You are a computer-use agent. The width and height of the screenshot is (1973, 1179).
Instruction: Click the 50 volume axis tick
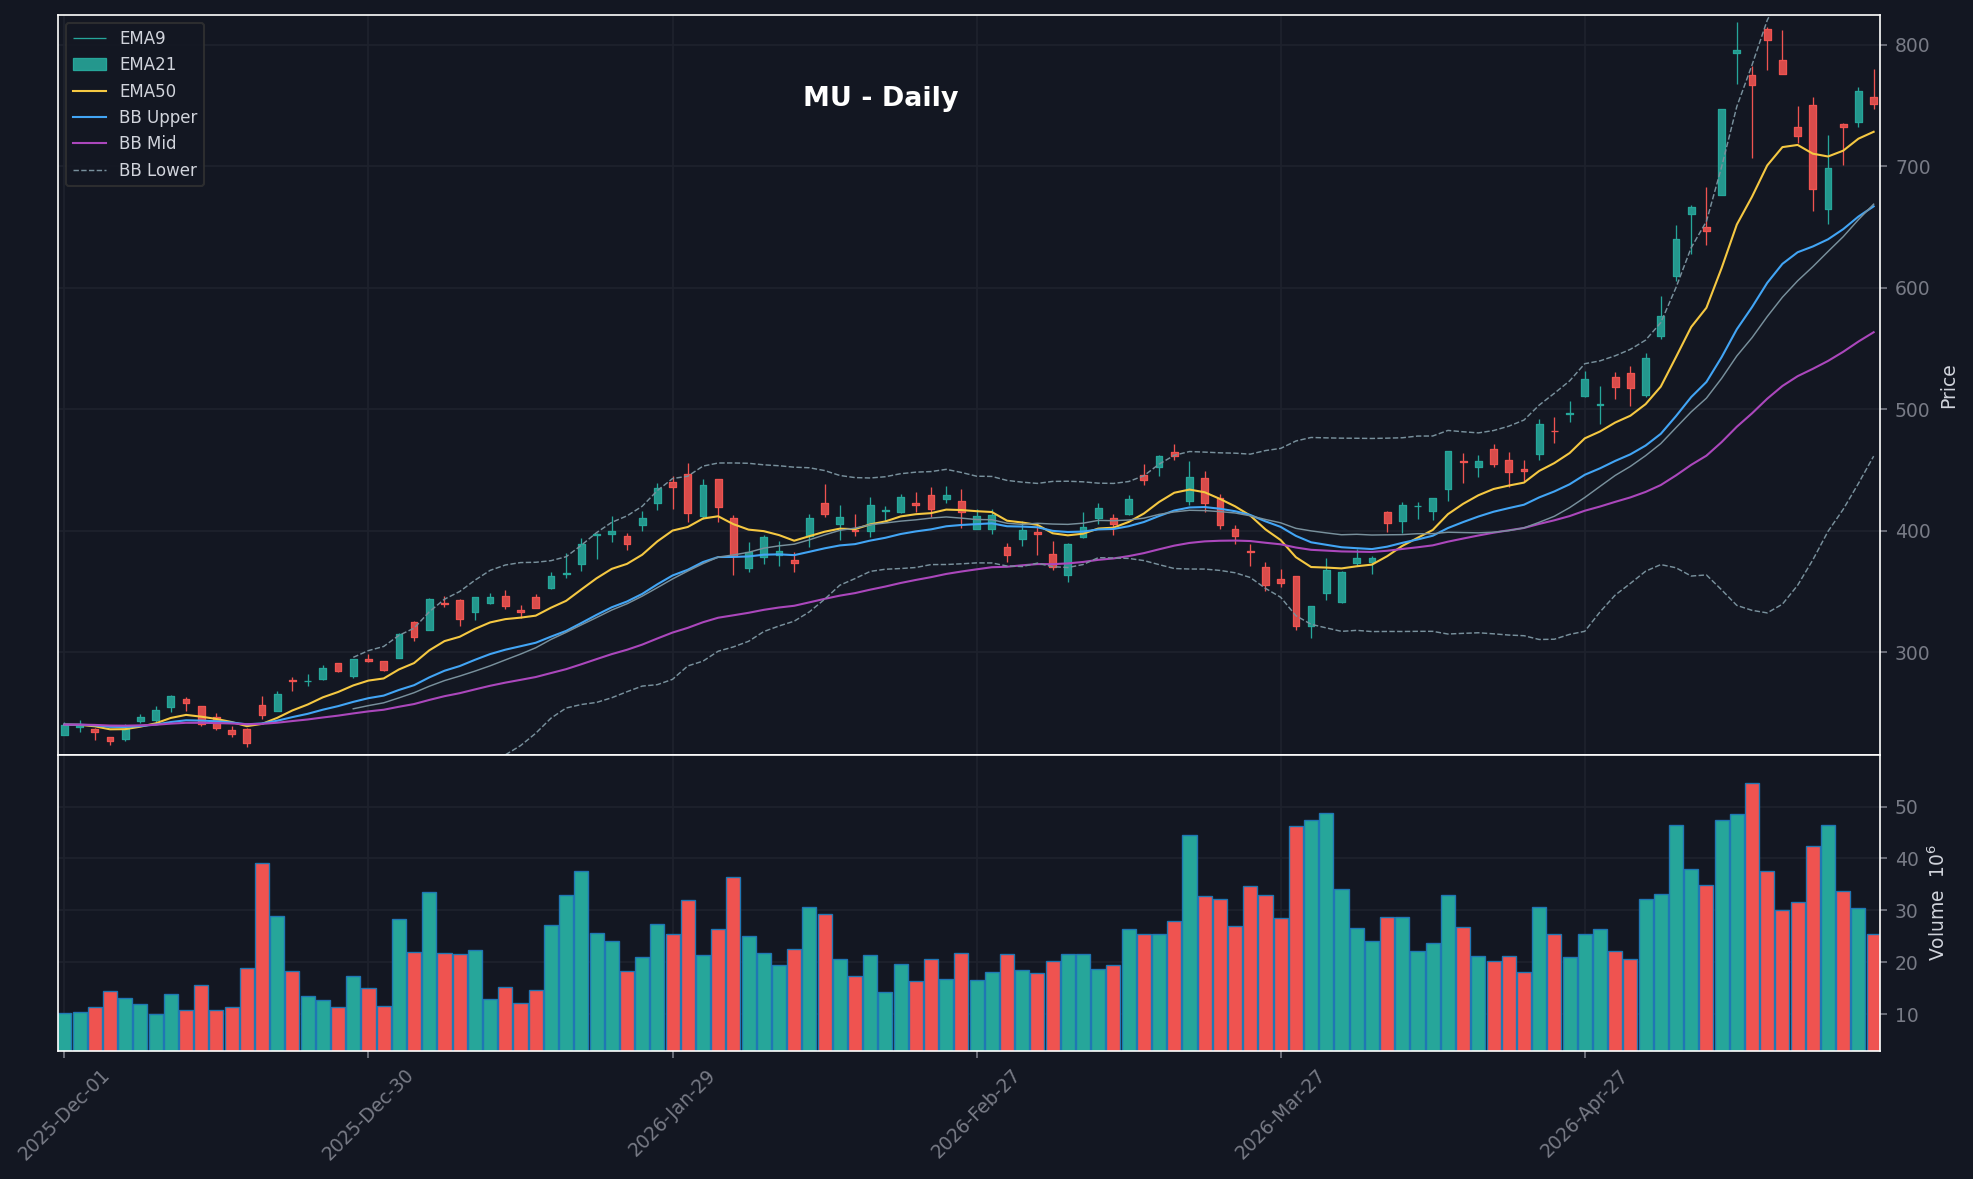click(x=1905, y=808)
